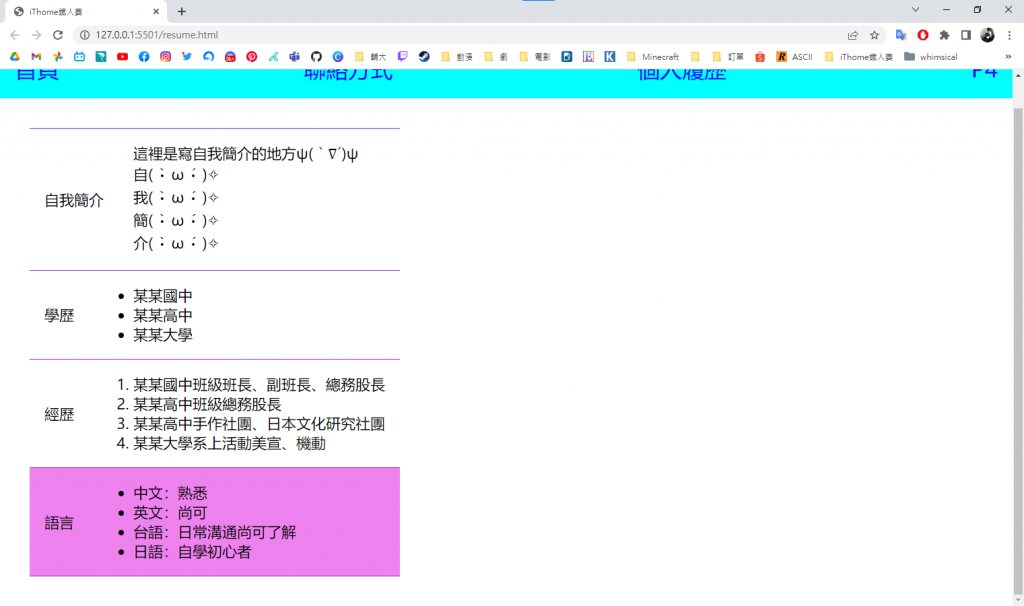1024x606 pixels.
Task: Click the 某某大學 list item
Action: 163,336
